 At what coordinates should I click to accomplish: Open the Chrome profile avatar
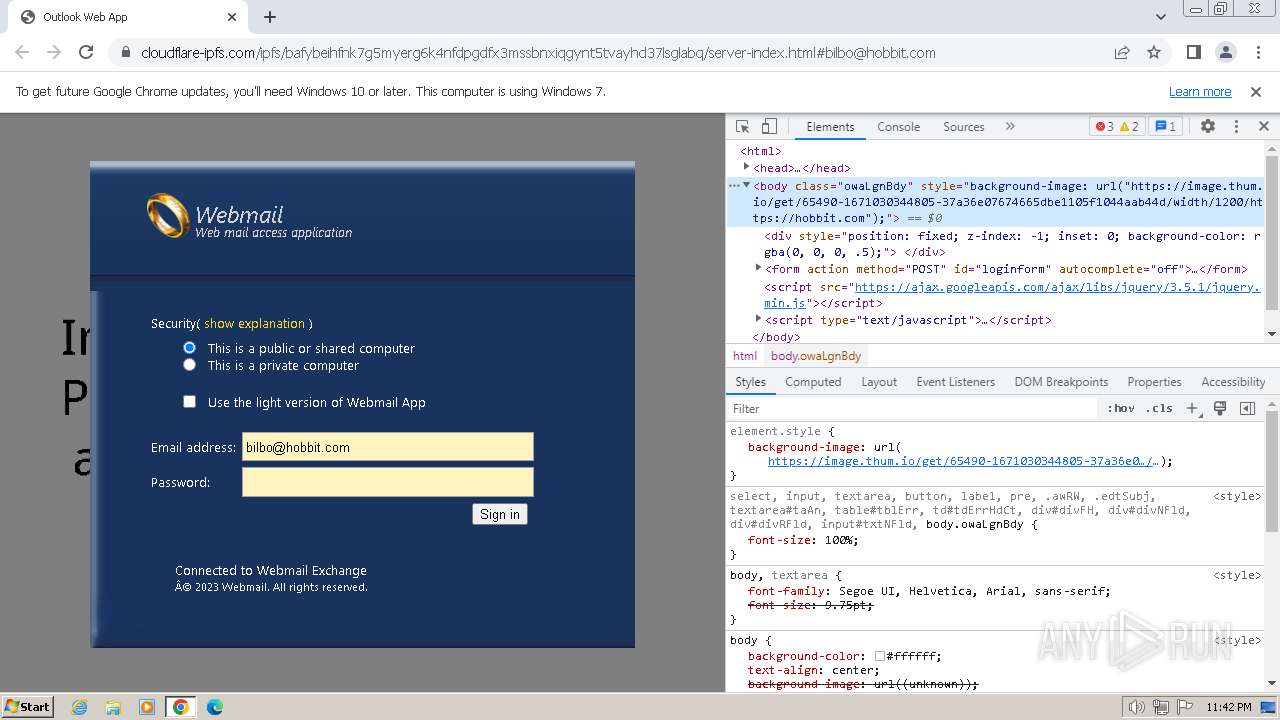(1225, 52)
